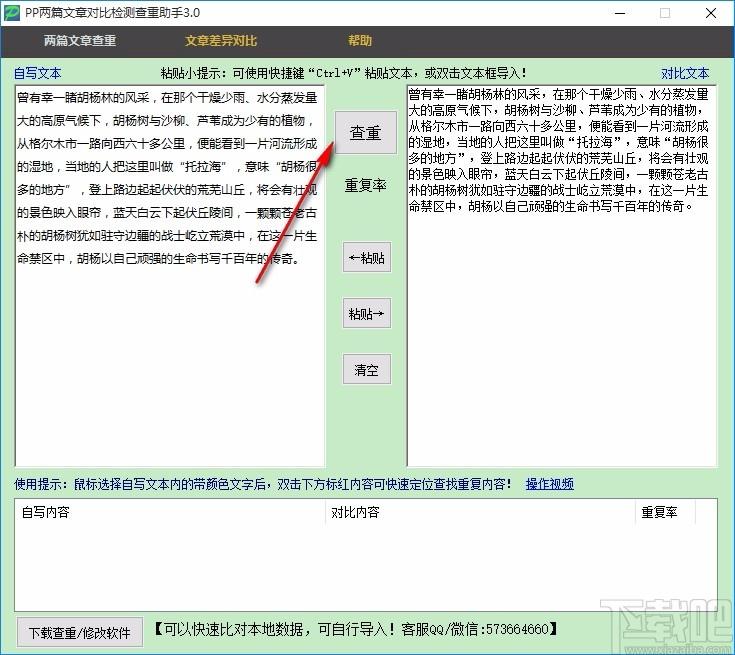Click inside the 对比文本 text box

pyautogui.click(x=562, y=276)
